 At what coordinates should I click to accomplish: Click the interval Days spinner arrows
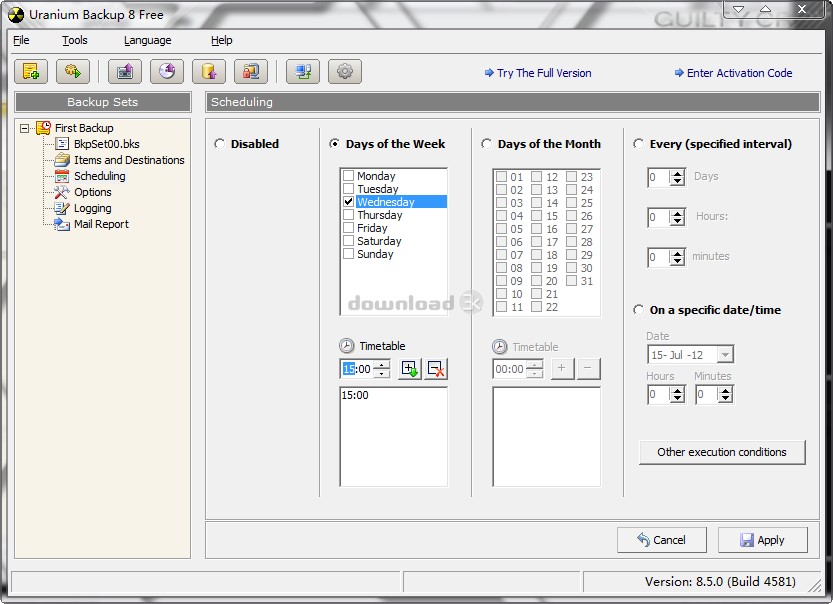click(x=677, y=177)
